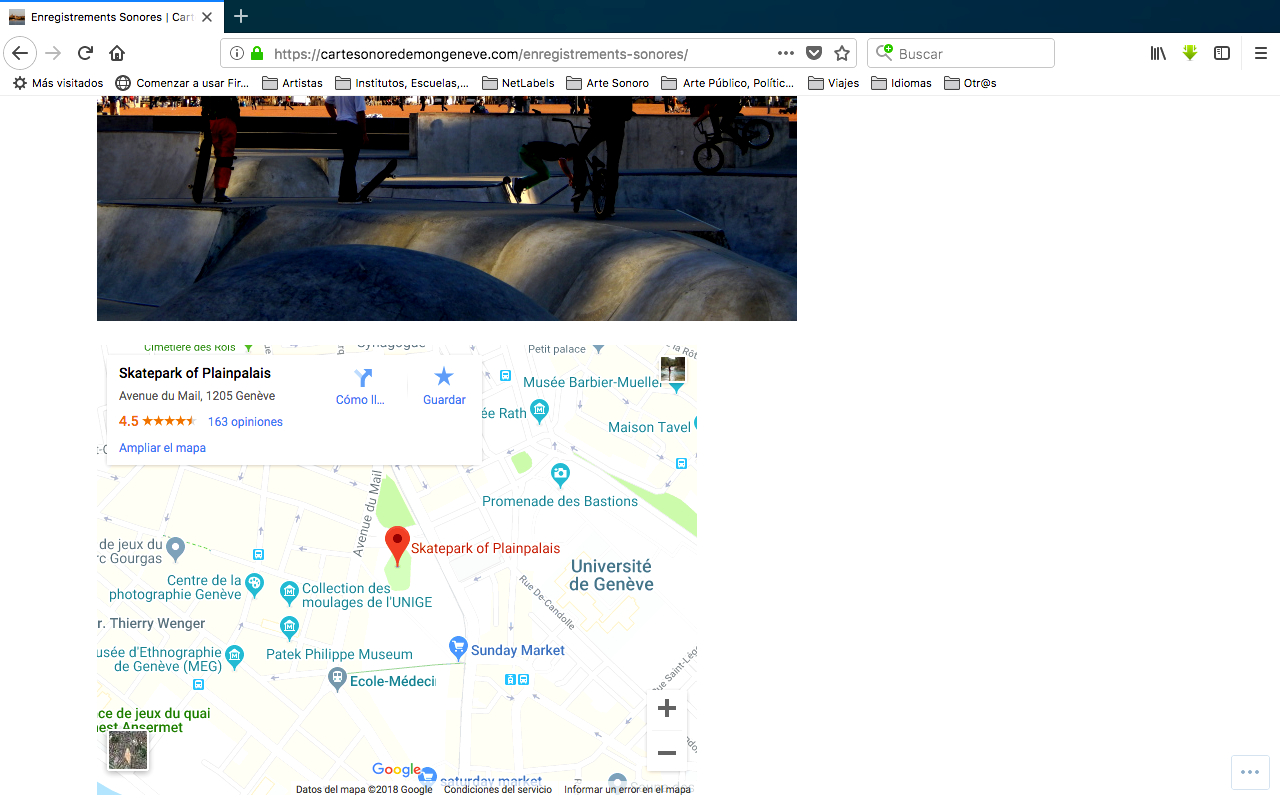Zoom out of the map
Viewport: 1280px width, 800px height.
[667, 752]
